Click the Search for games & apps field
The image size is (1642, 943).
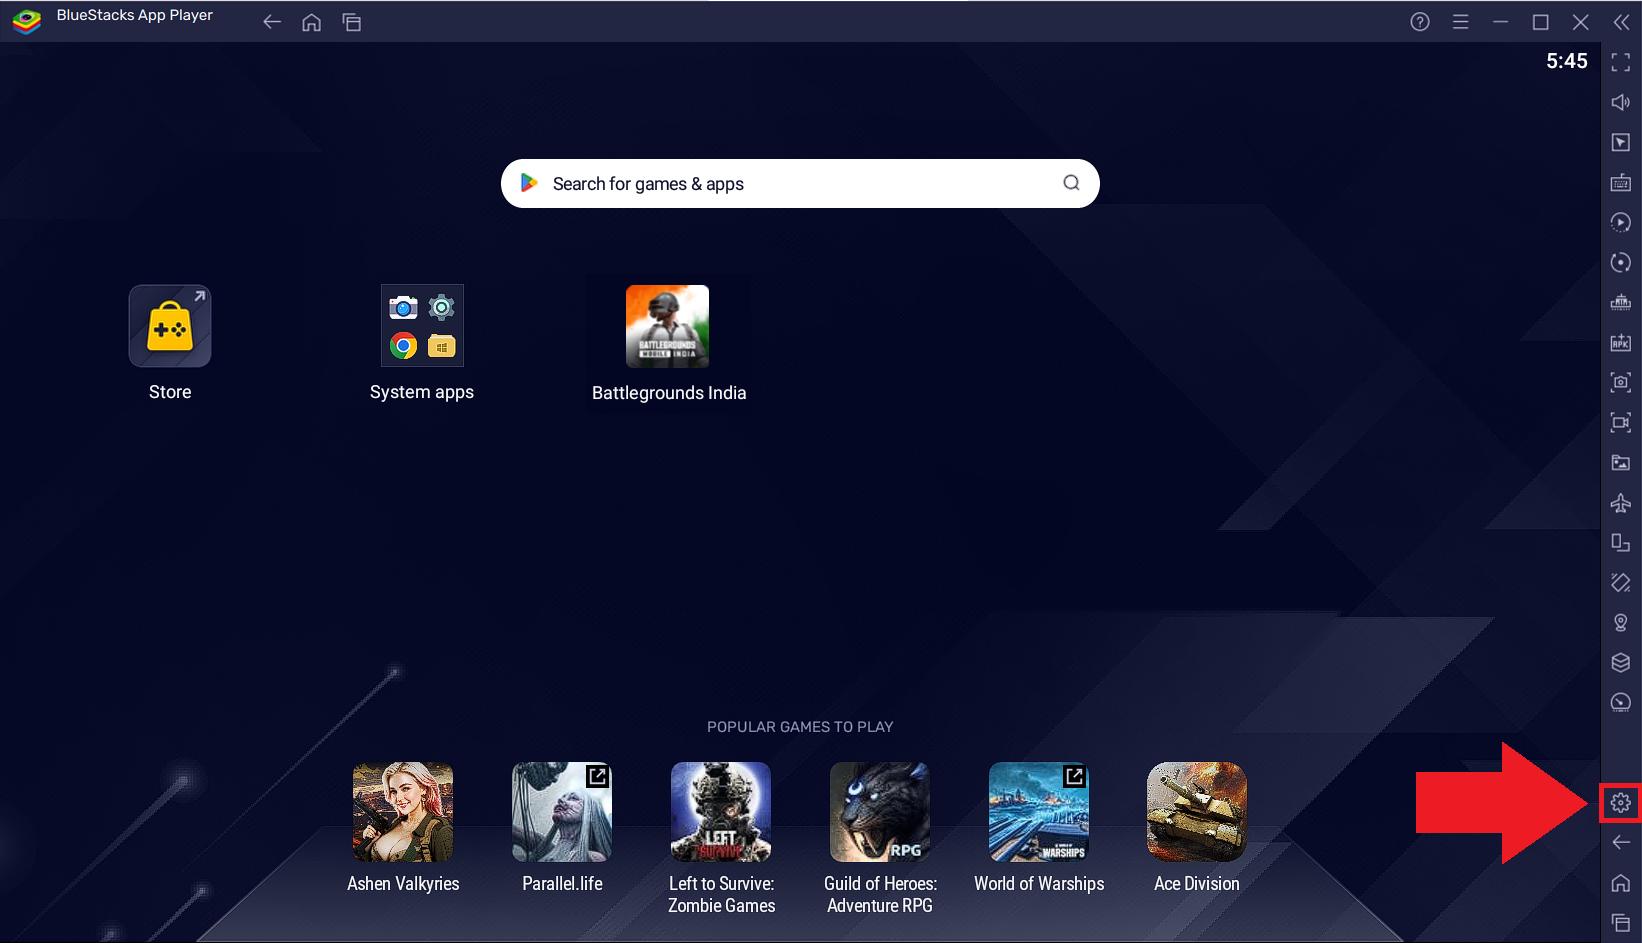tap(800, 183)
